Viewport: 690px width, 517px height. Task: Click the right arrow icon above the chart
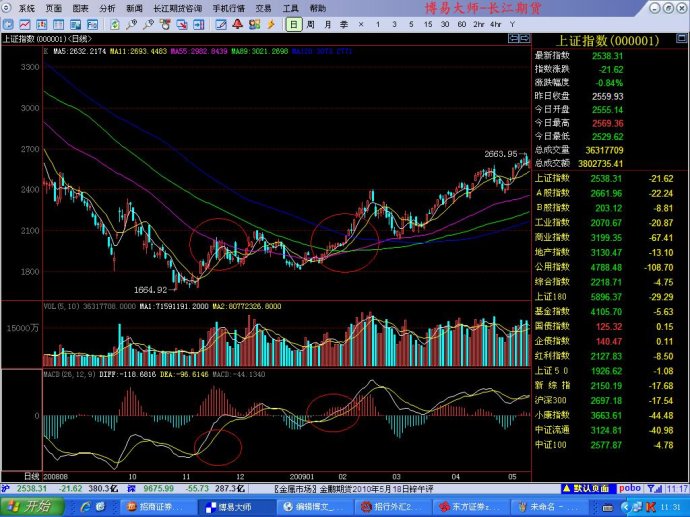524,39
